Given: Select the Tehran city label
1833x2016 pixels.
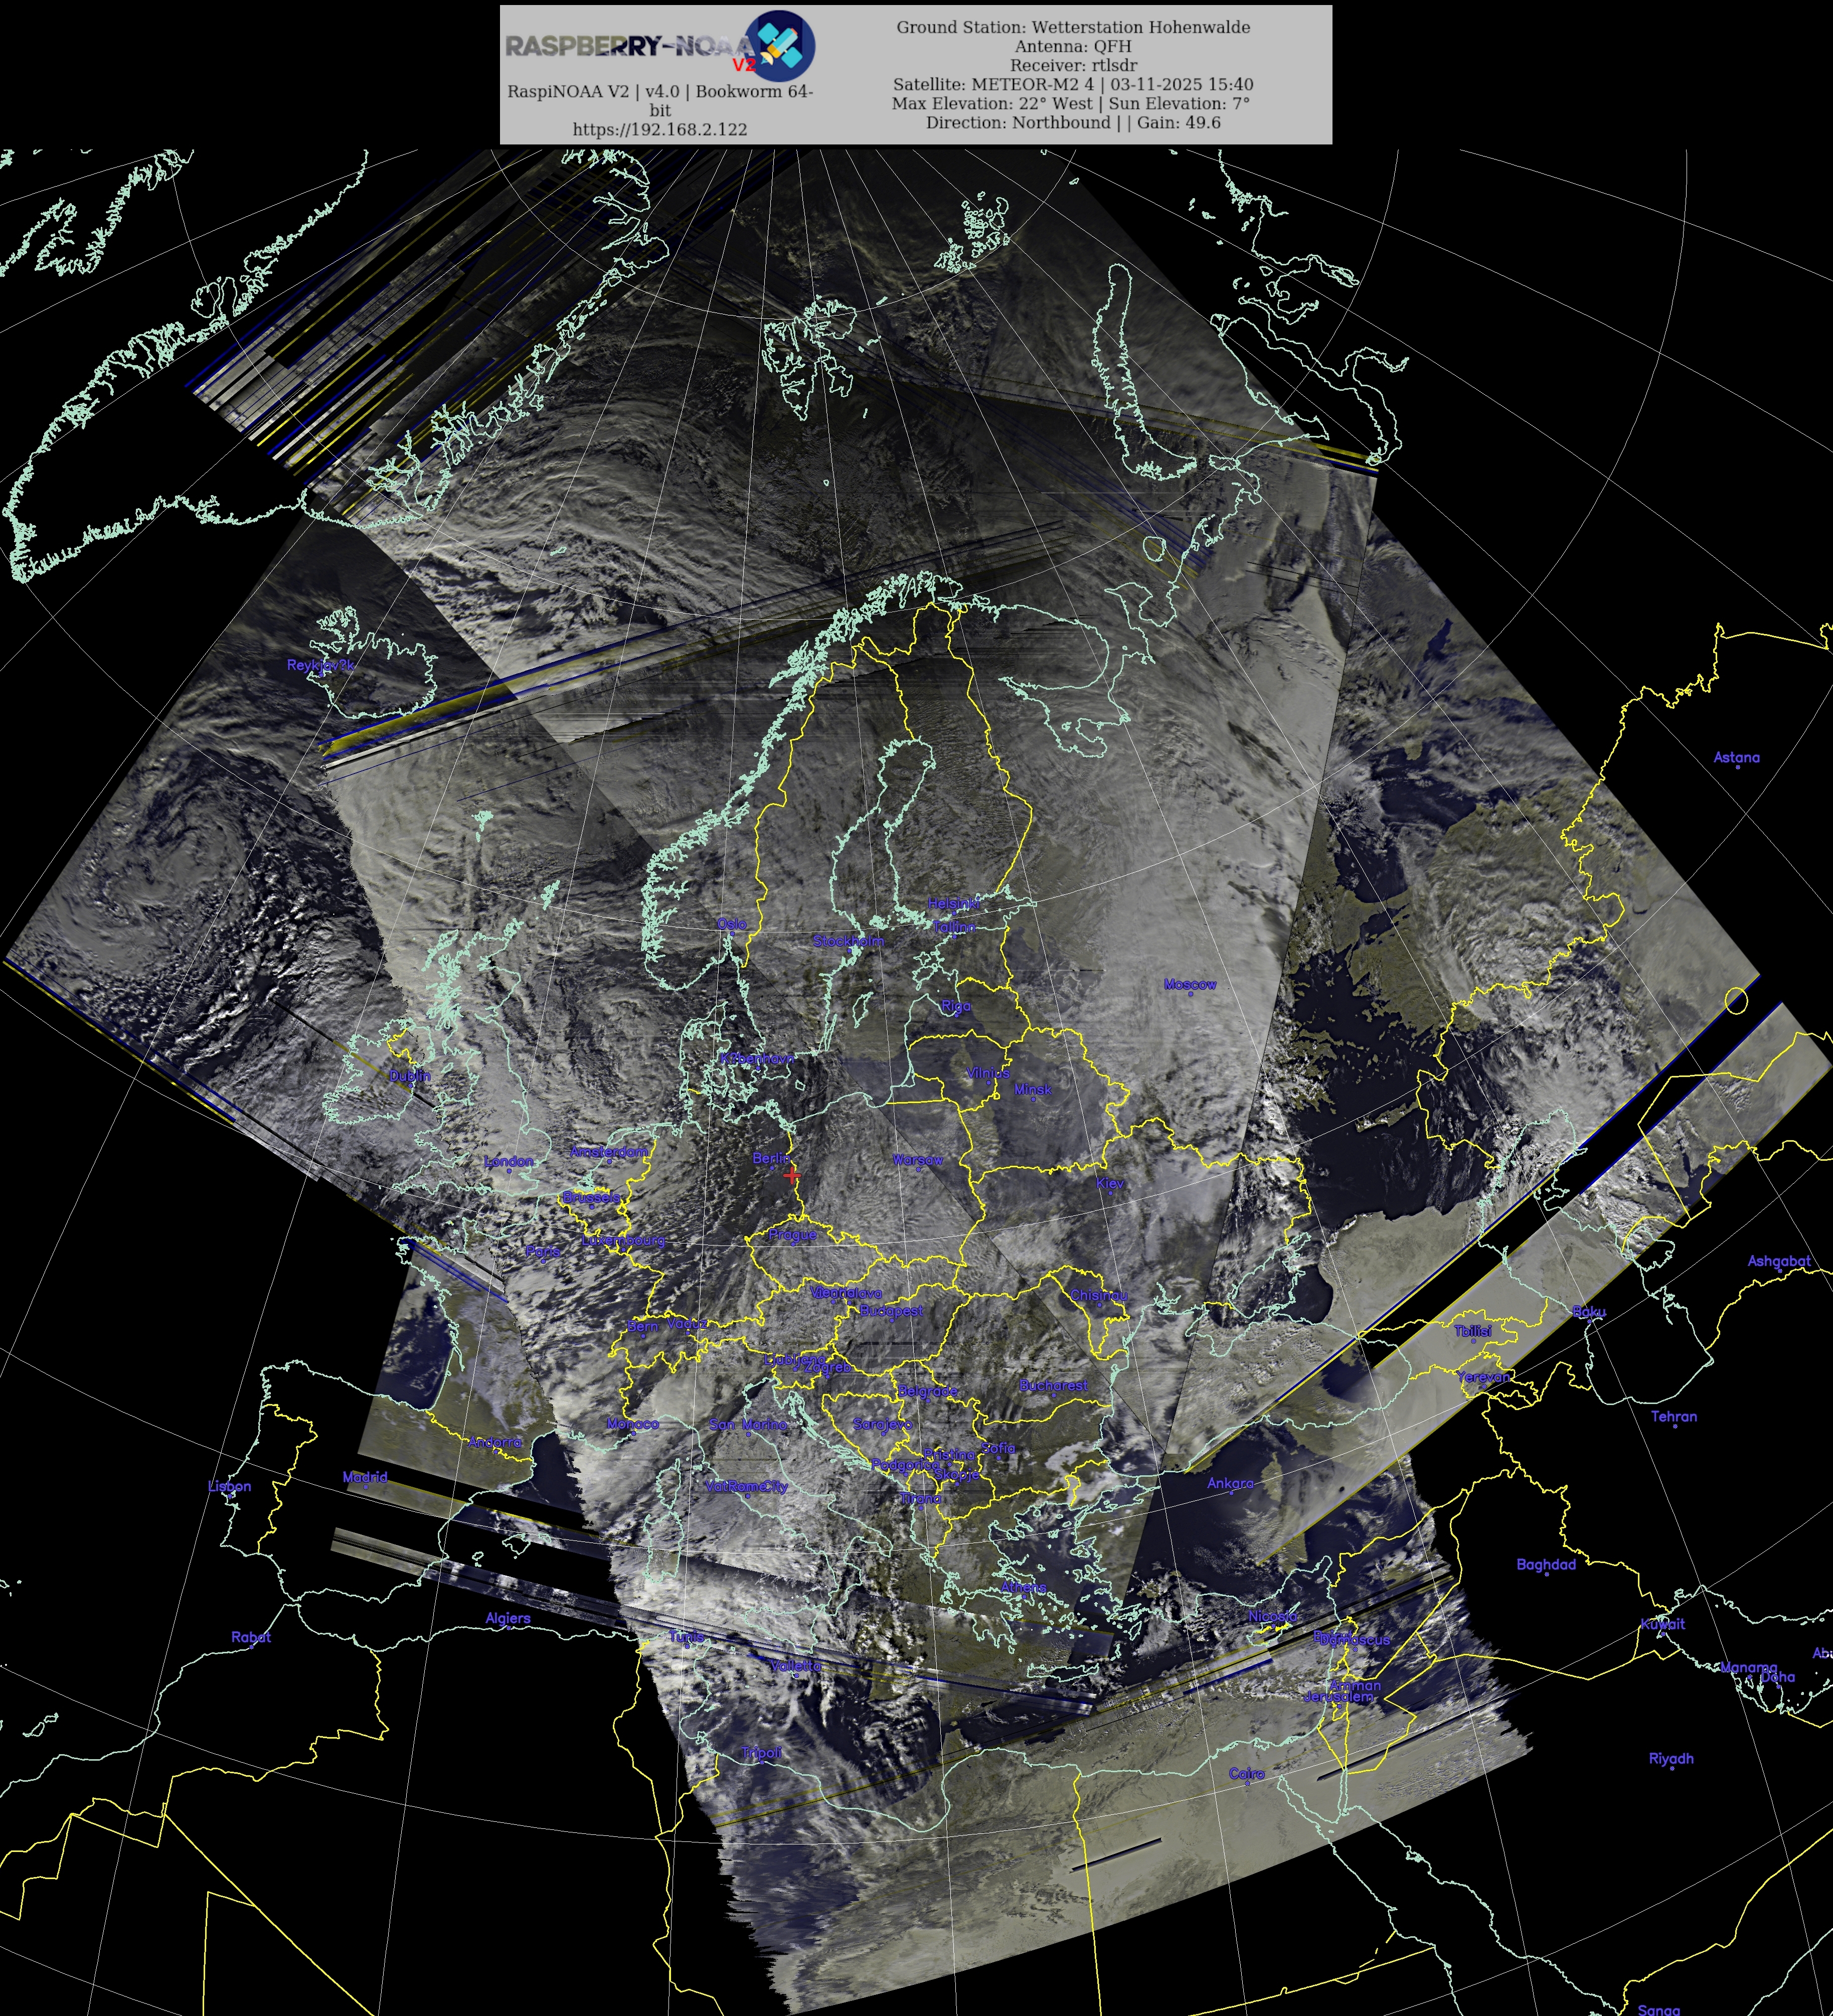Looking at the screenshot, I should 1673,1416.
